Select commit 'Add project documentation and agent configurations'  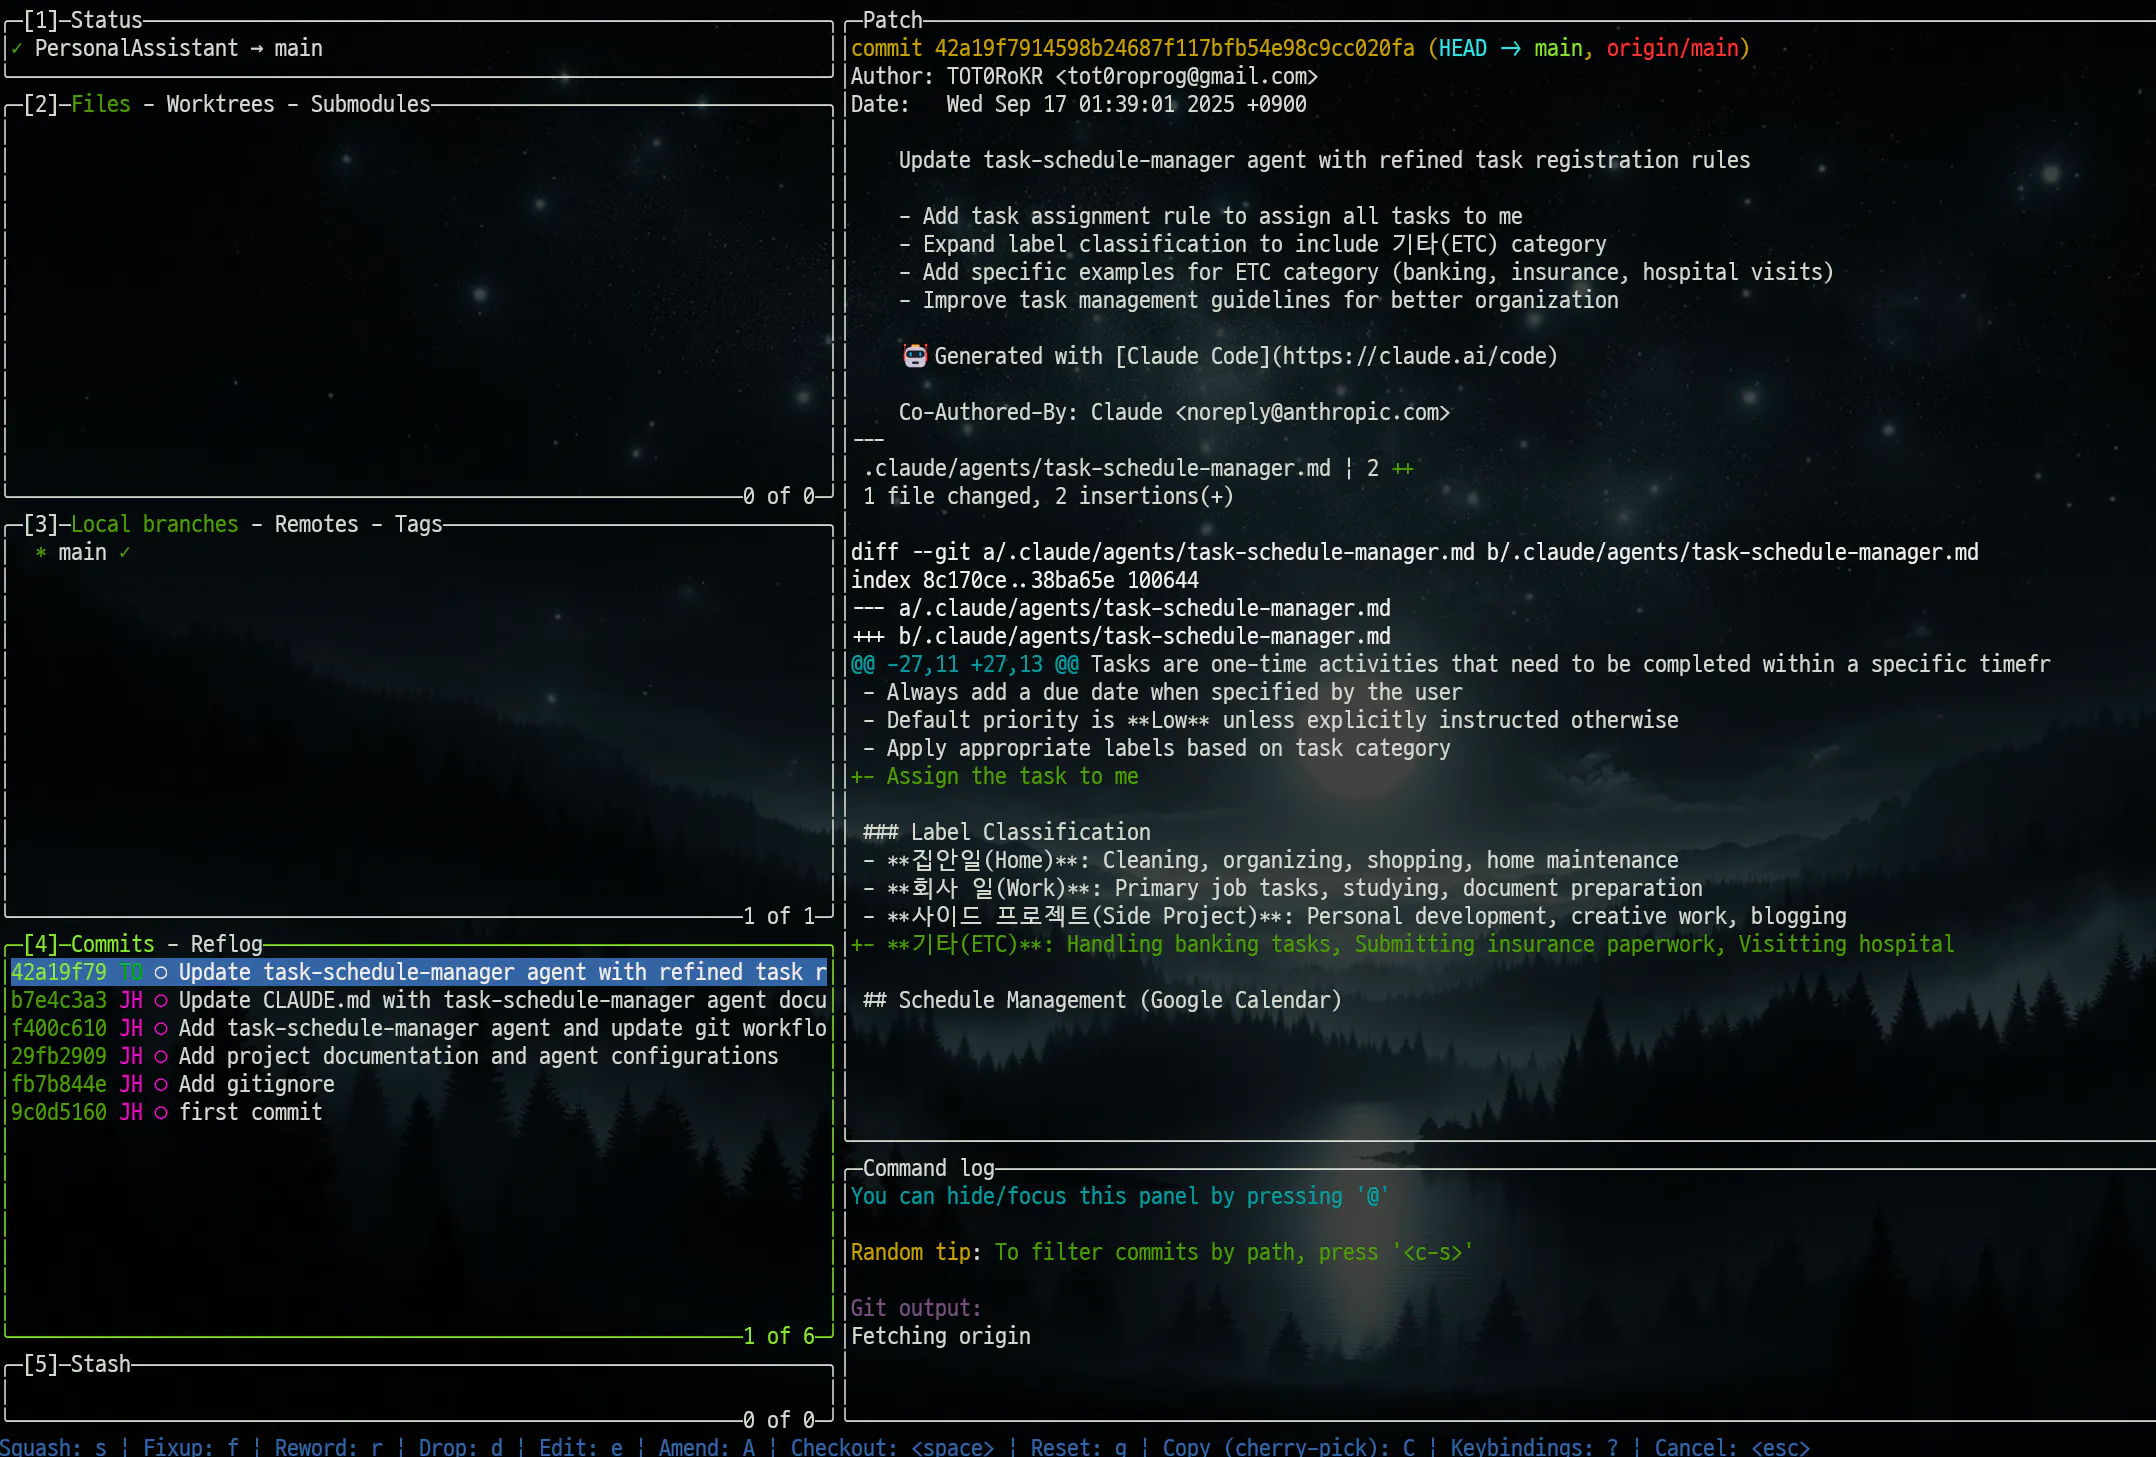[418, 1056]
